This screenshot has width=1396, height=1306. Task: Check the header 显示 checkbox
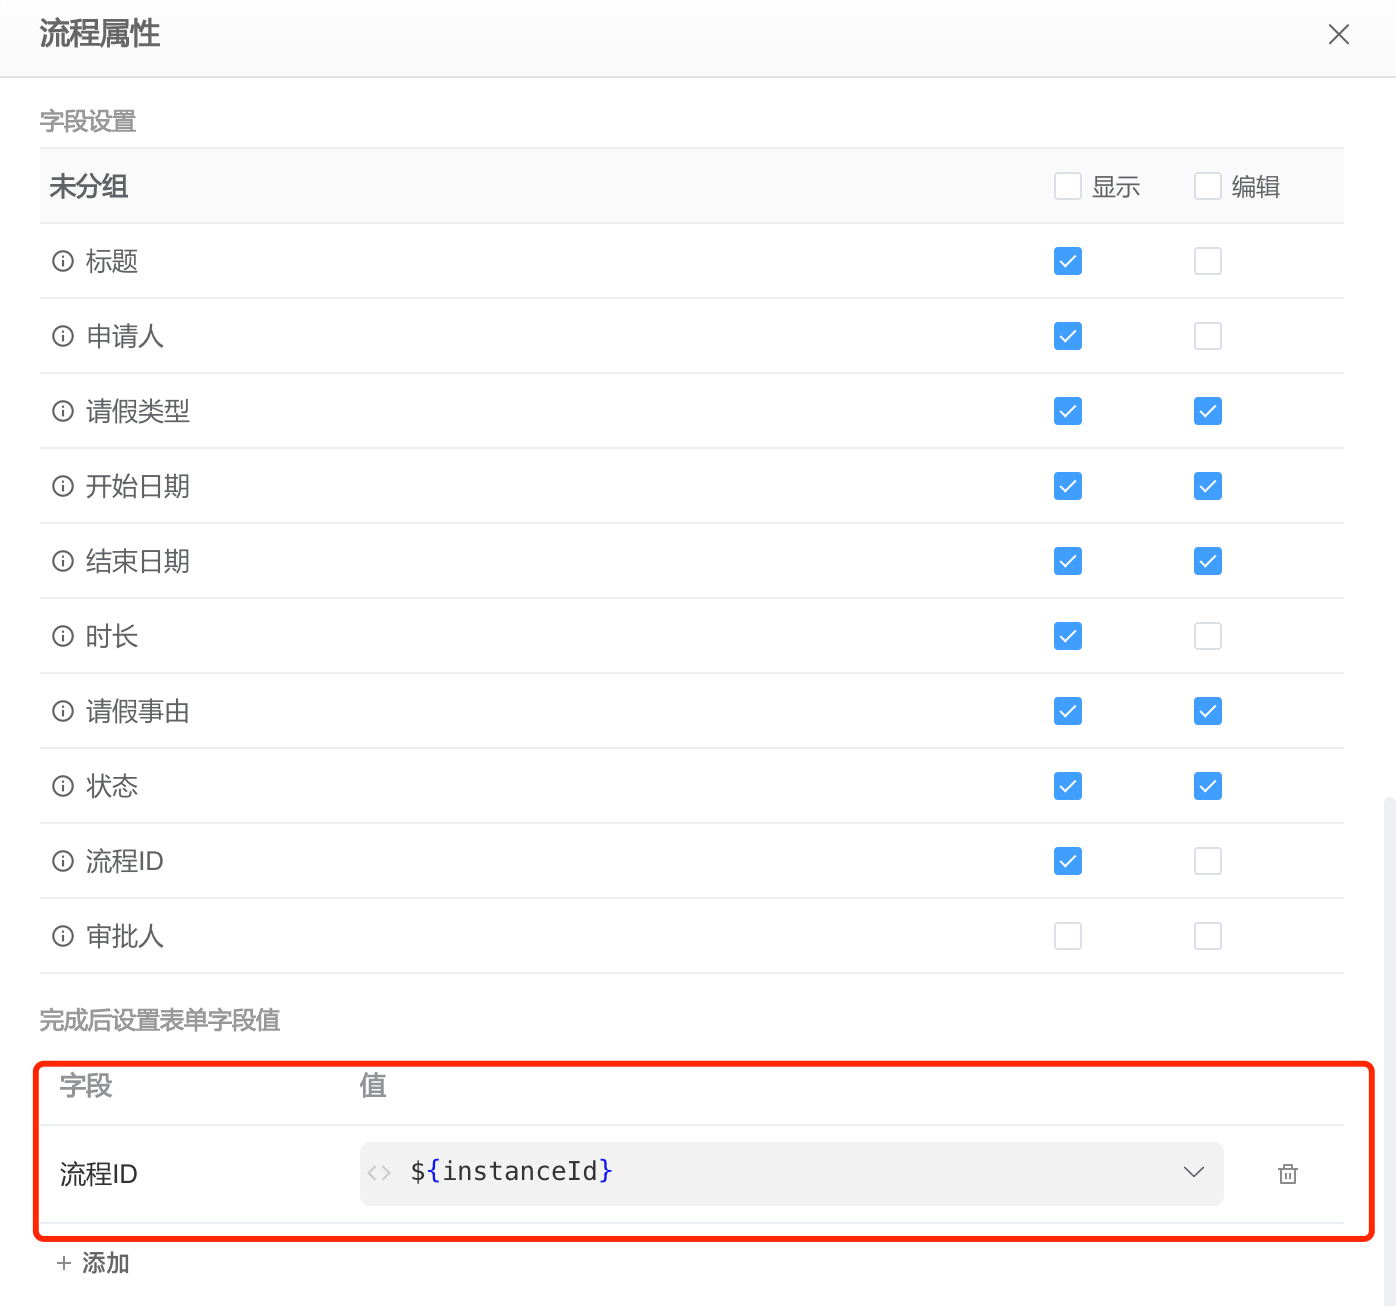(x=1067, y=186)
